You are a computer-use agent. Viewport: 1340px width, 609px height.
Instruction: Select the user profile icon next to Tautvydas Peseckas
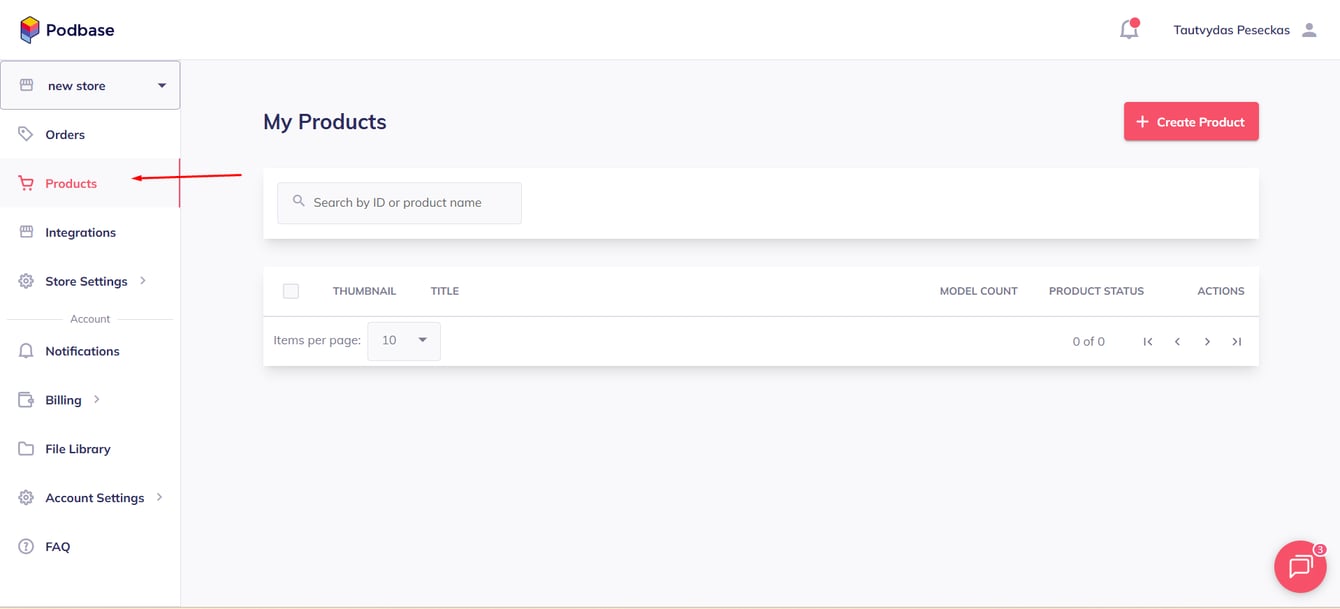pos(1310,29)
